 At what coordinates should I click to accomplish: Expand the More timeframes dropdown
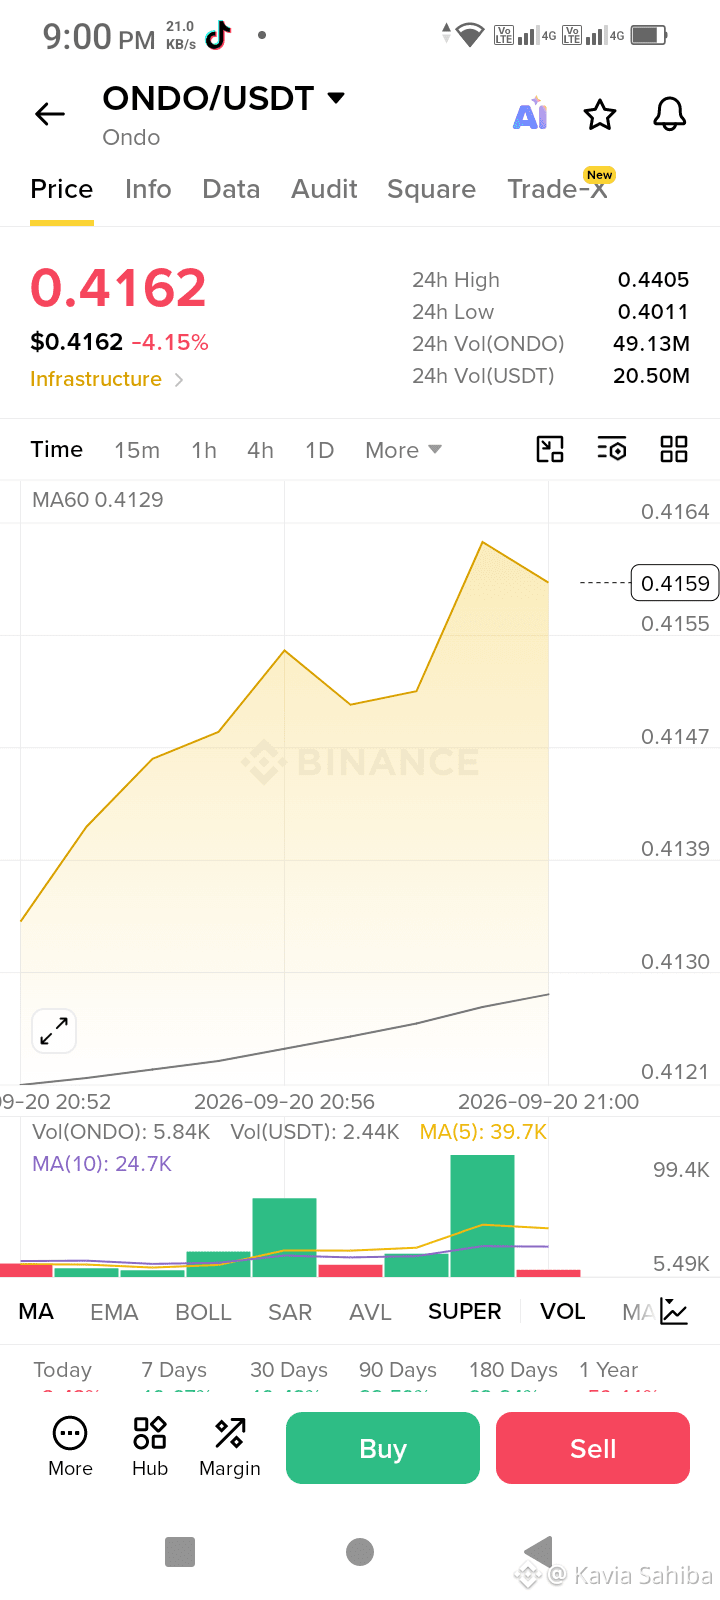click(x=404, y=450)
